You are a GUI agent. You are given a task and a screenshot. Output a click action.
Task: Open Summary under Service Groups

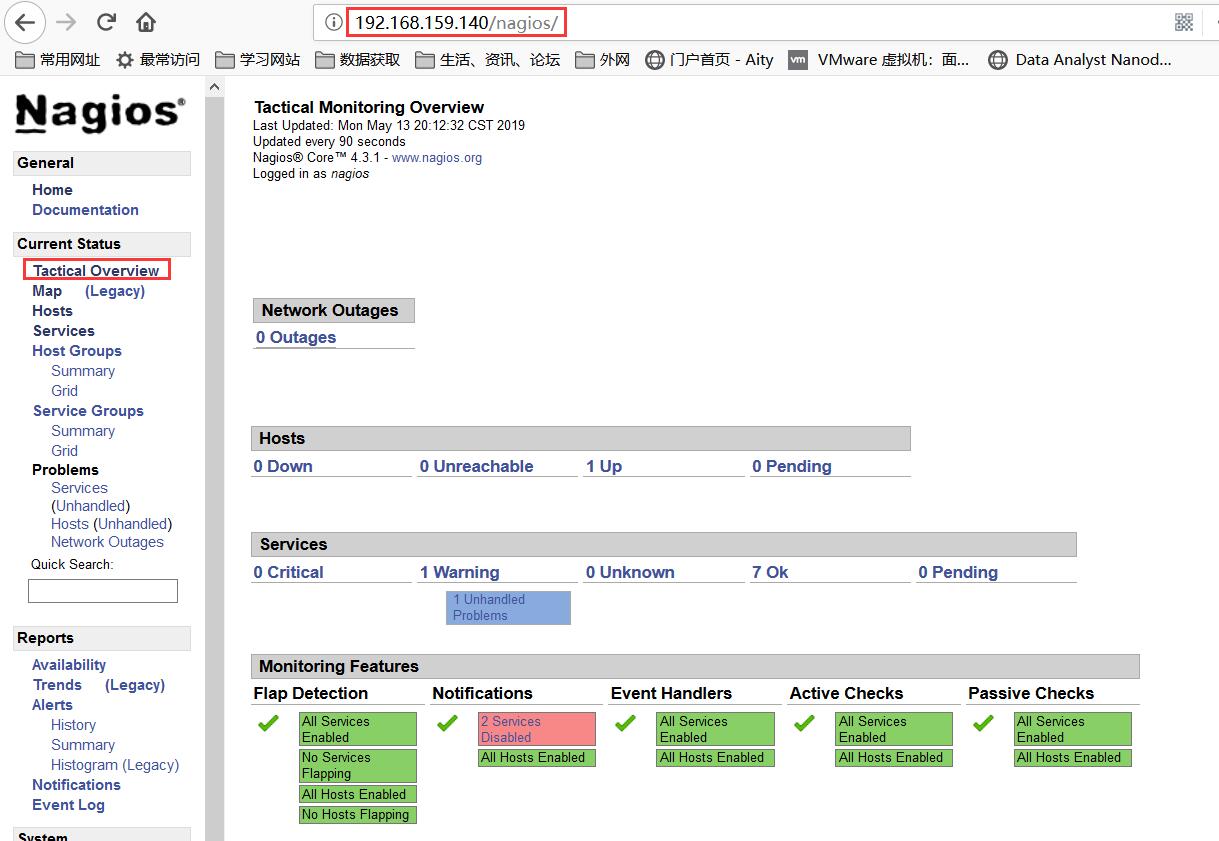click(83, 431)
